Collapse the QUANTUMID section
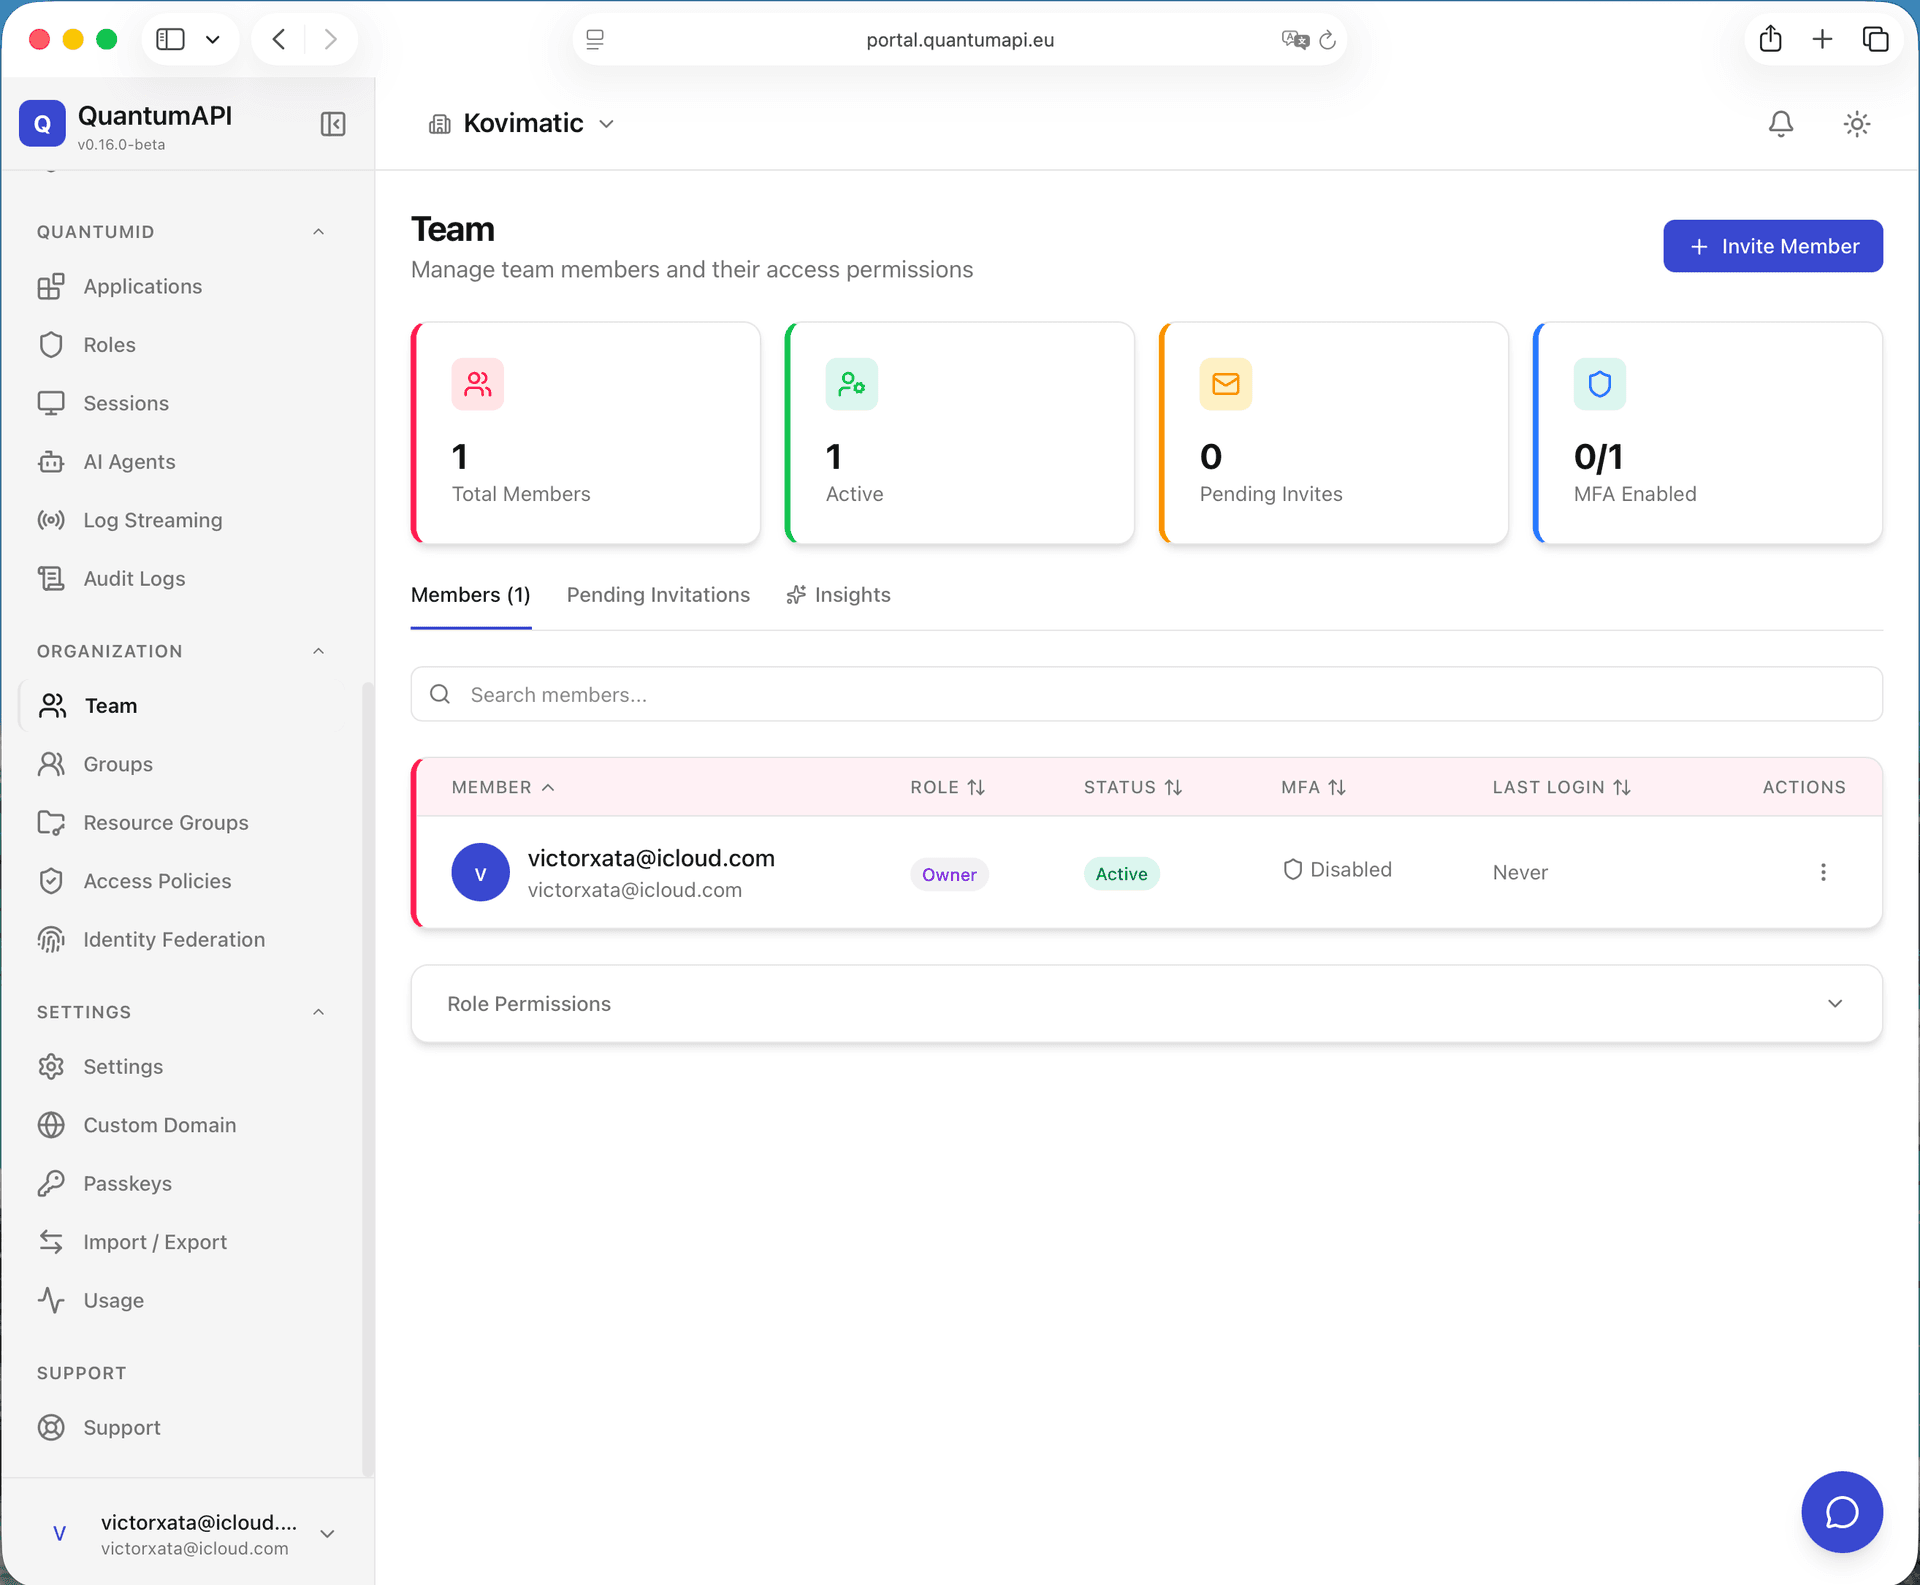 point(318,231)
